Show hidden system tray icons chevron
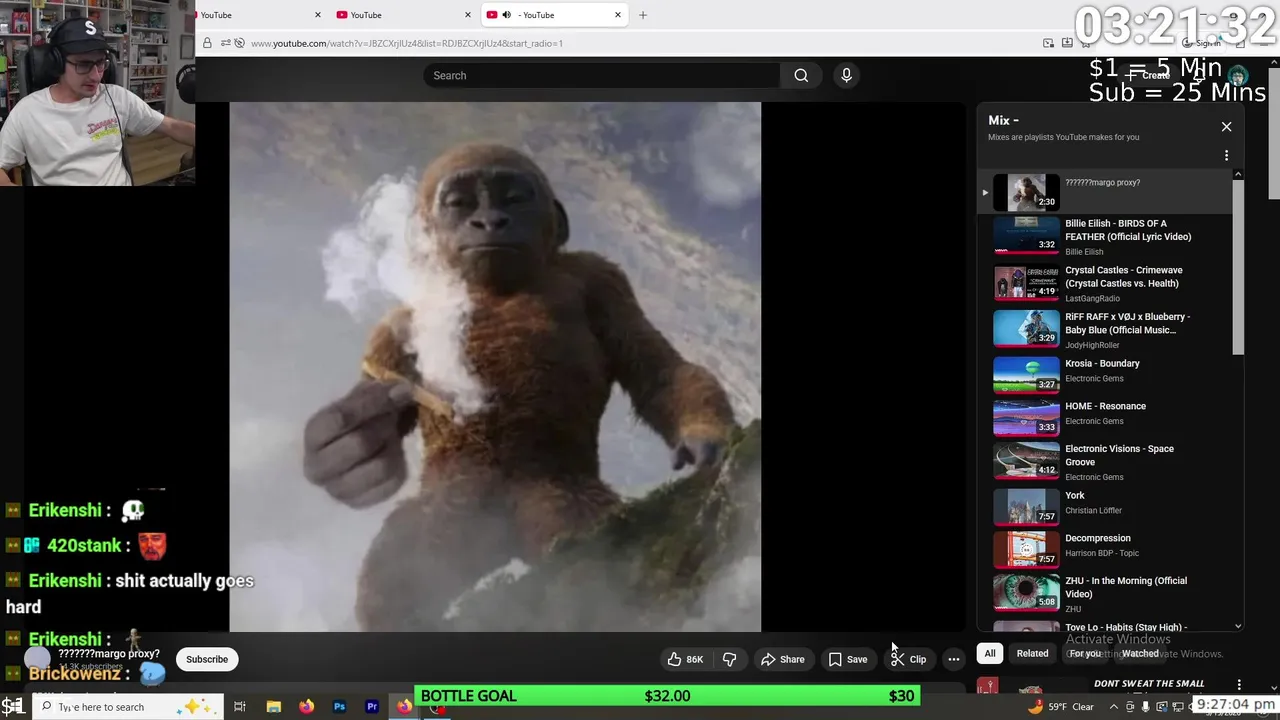 click(1114, 707)
